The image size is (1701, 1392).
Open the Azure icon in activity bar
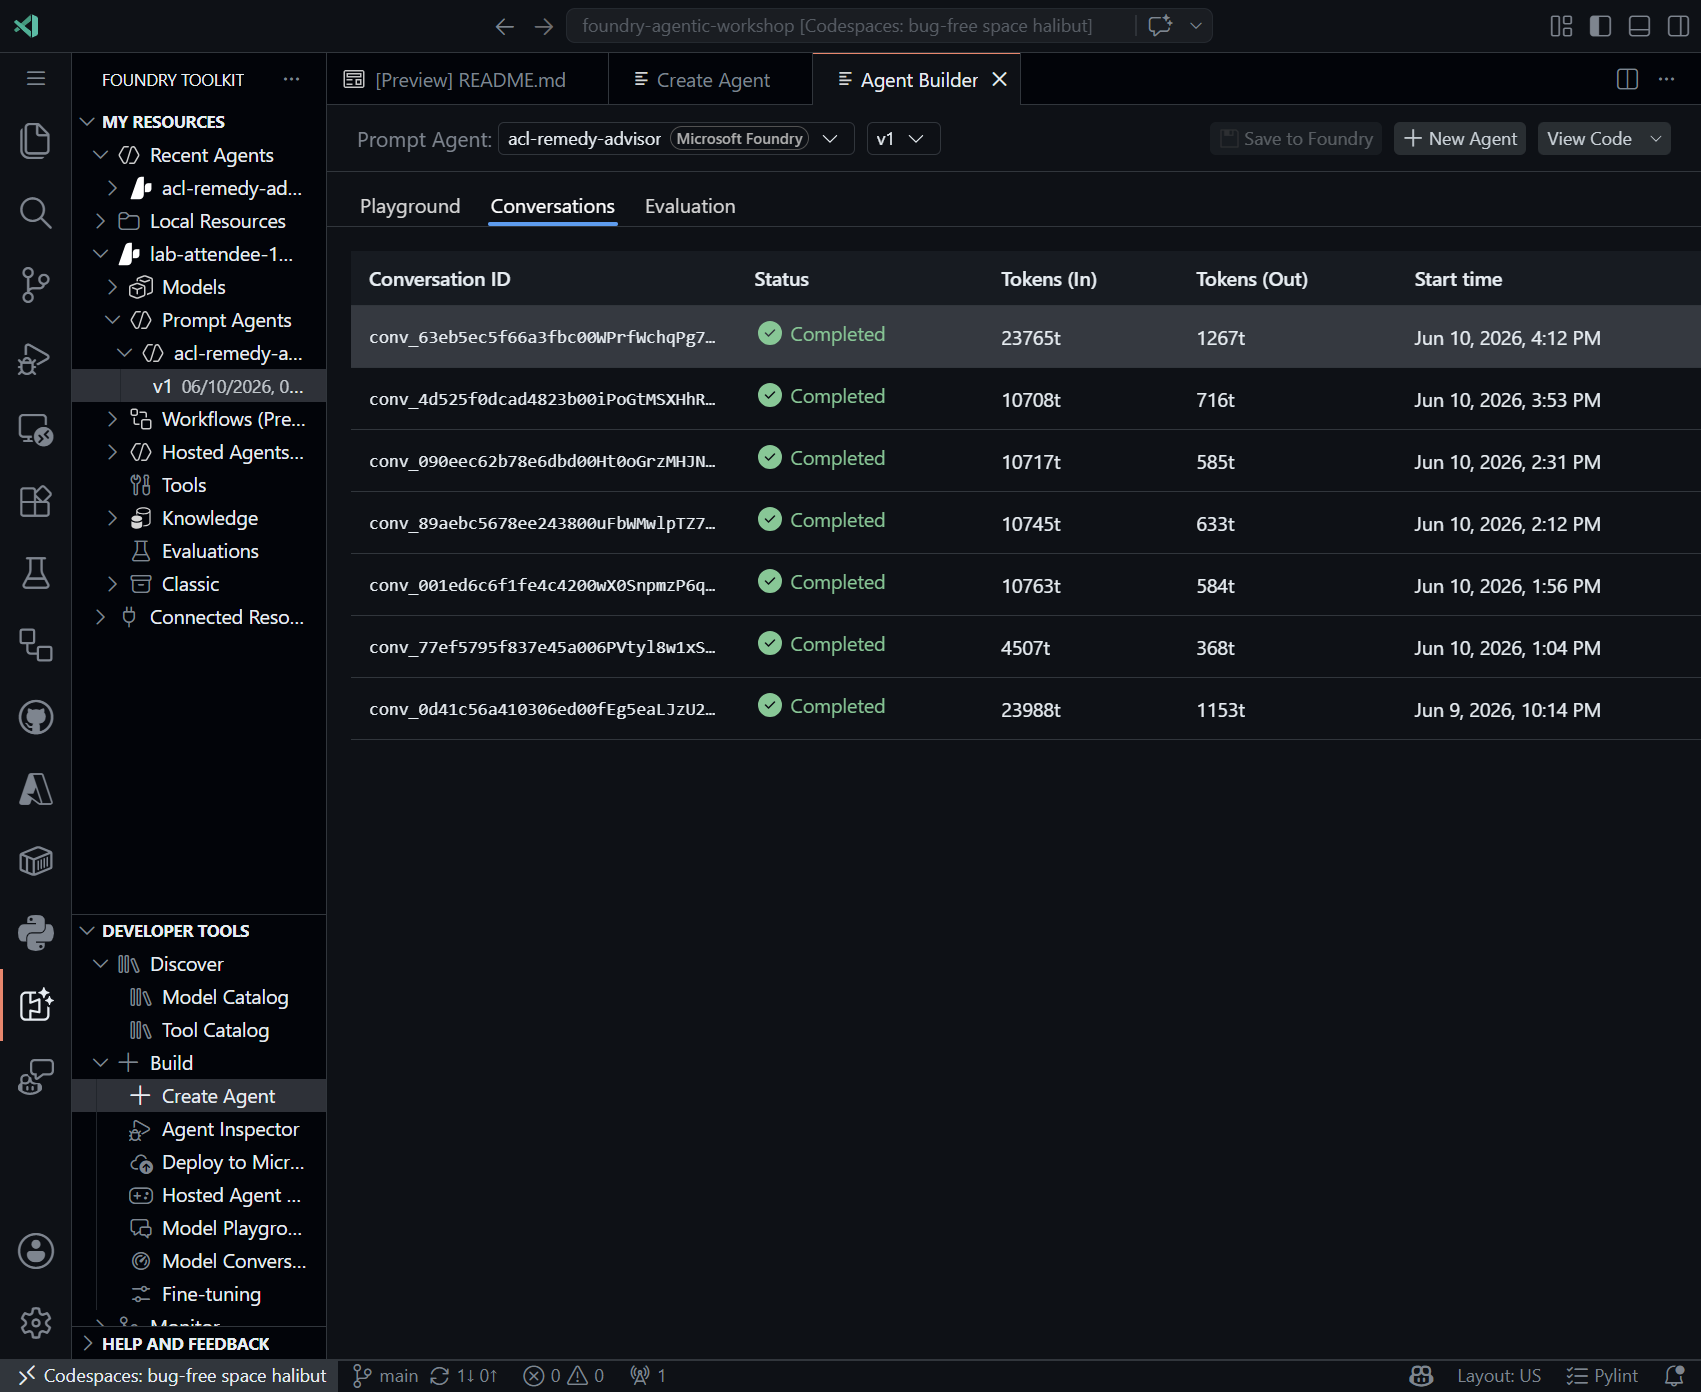pyautogui.click(x=36, y=789)
